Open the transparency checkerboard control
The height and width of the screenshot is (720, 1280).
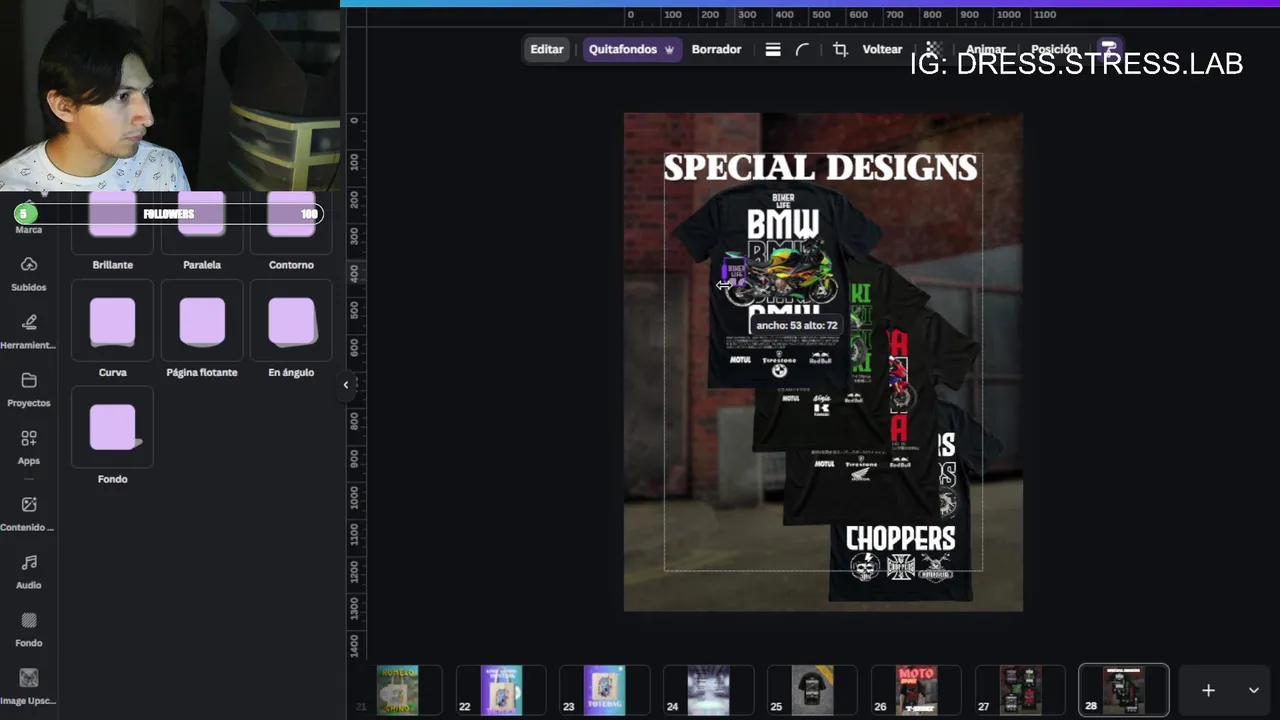[933, 49]
